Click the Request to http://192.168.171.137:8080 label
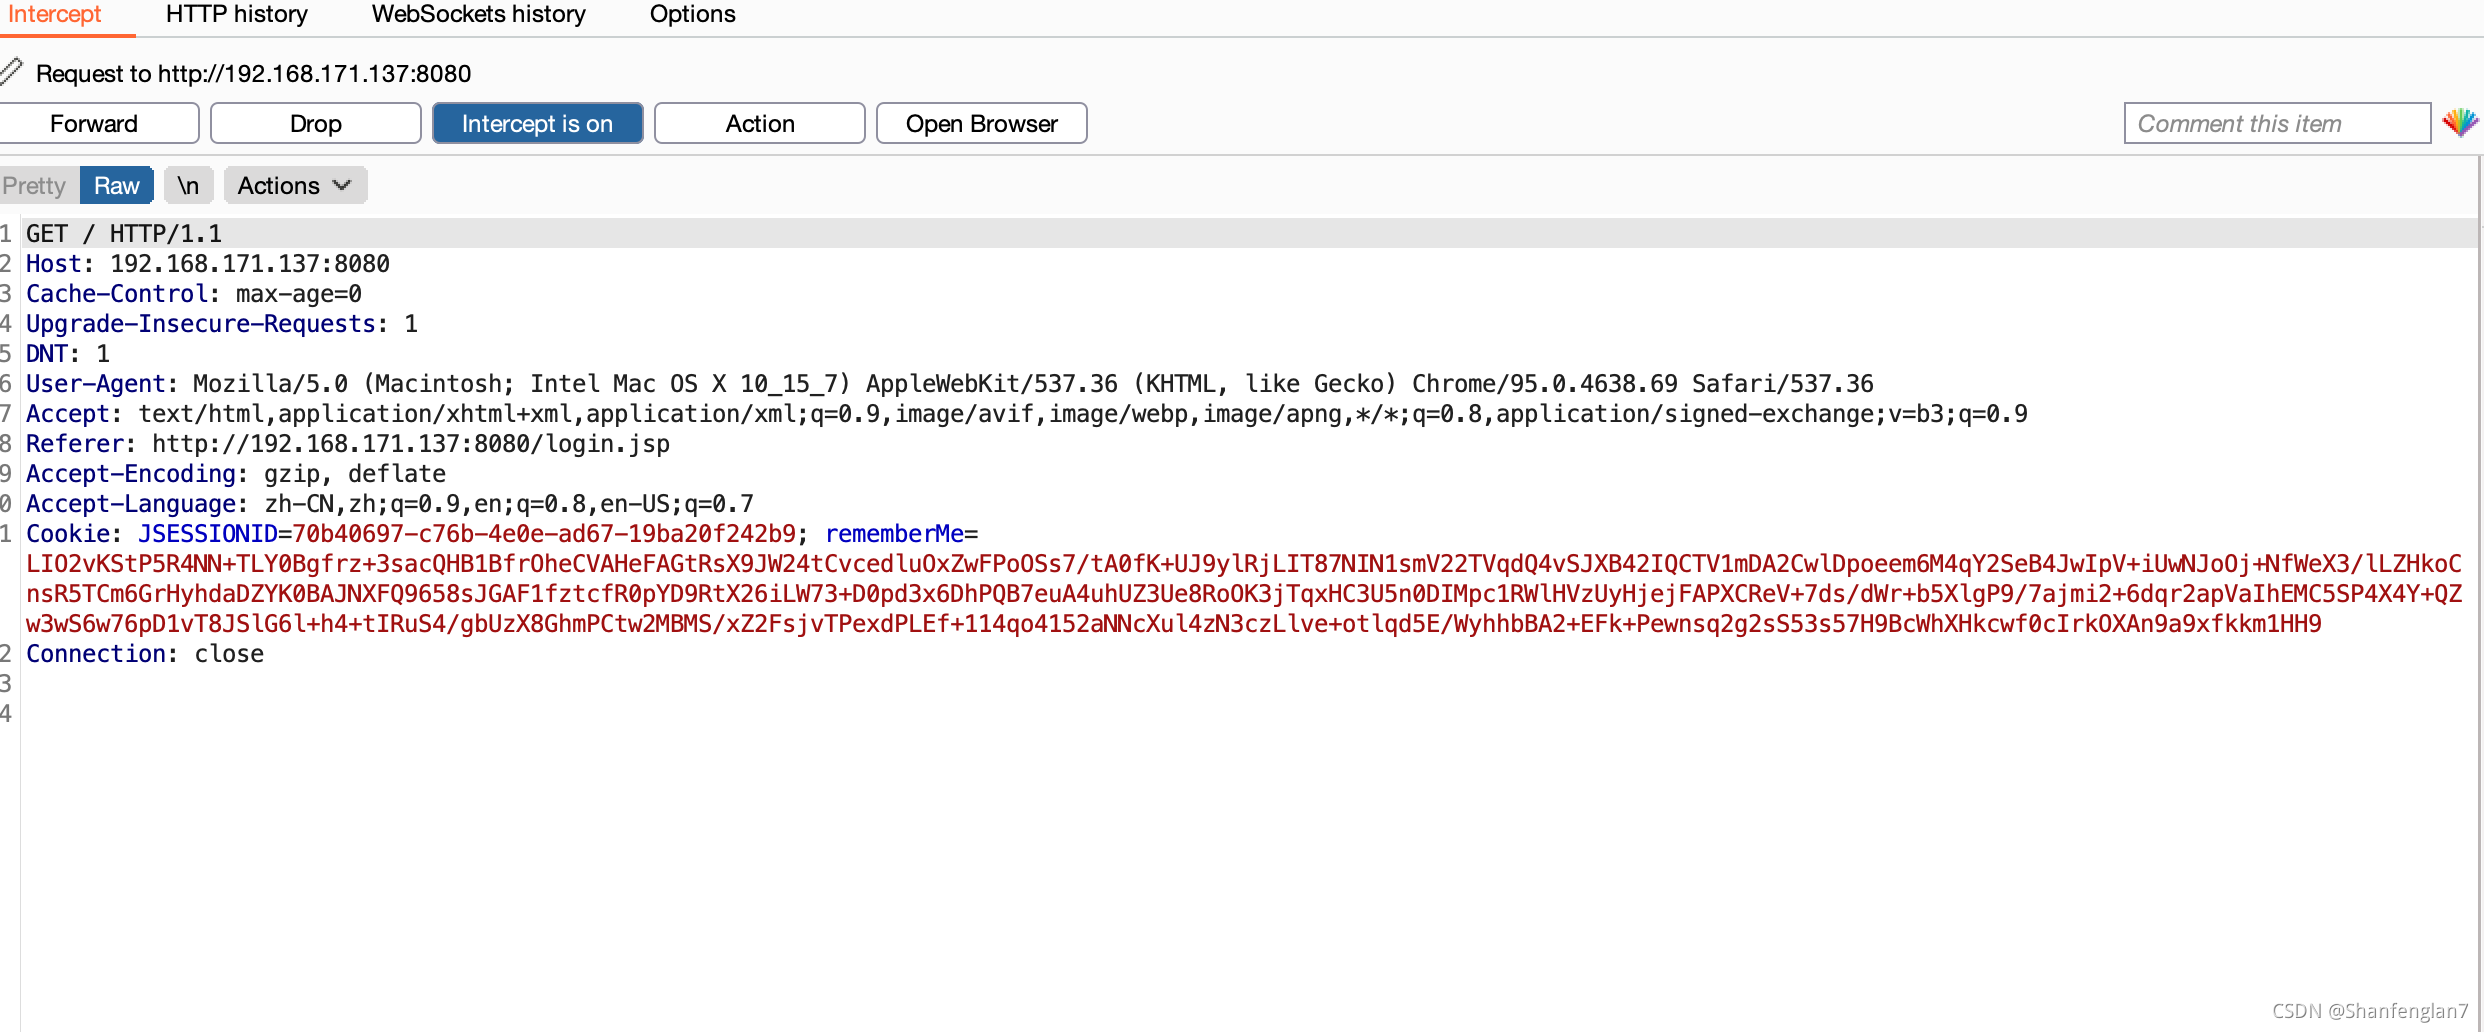 [254, 73]
